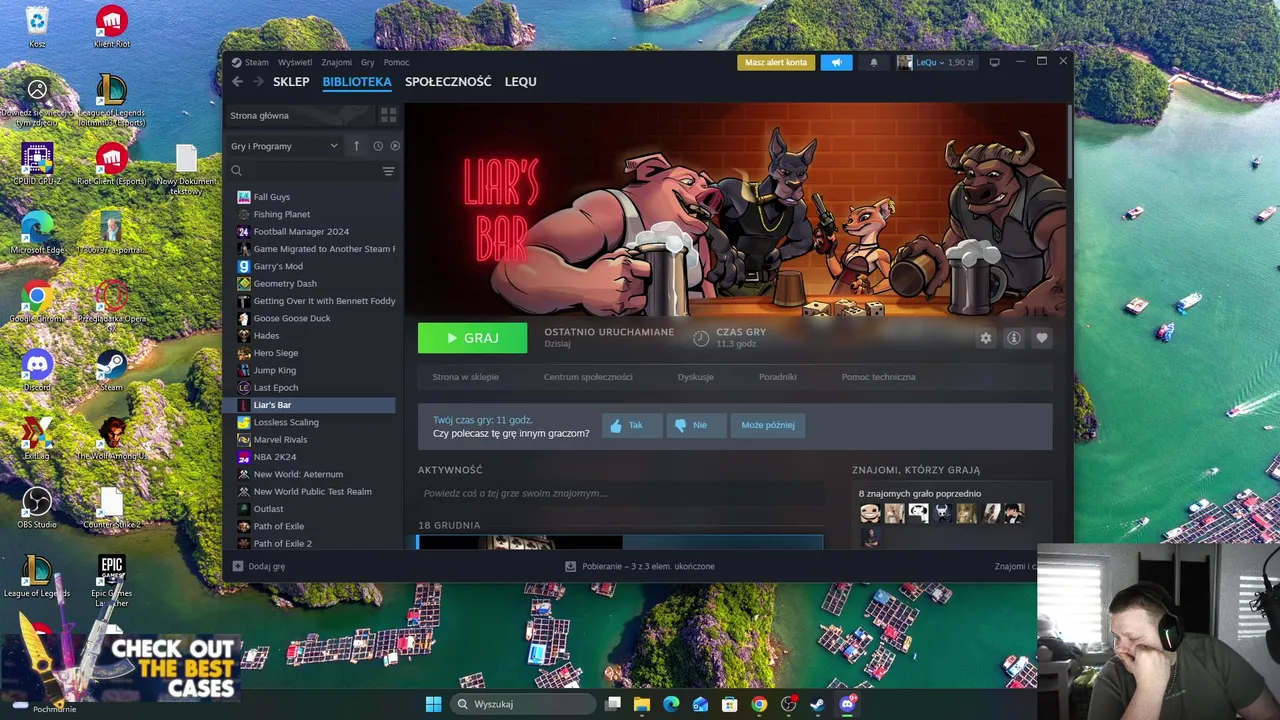Click the Masz alert konta button
The height and width of the screenshot is (720, 1280).
pyautogui.click(x=776, y=62)
